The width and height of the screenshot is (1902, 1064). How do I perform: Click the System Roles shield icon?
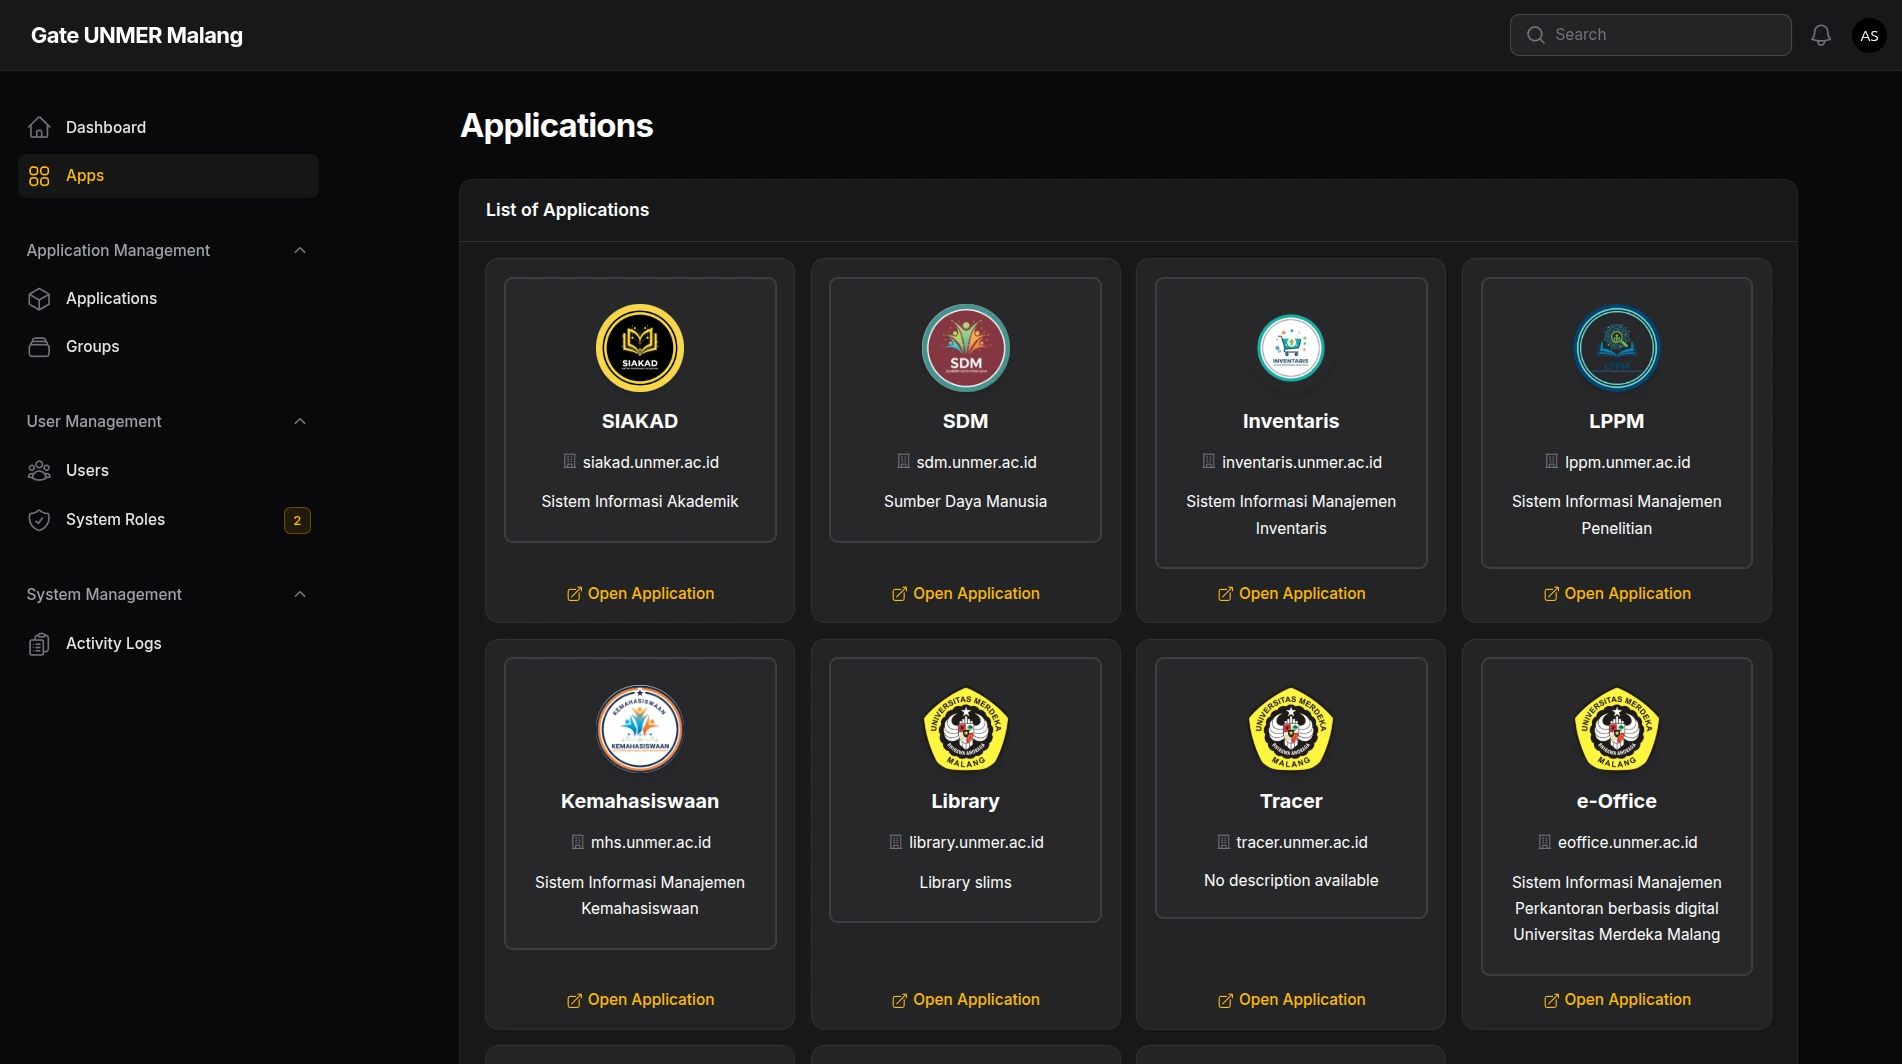coord(39,520)
